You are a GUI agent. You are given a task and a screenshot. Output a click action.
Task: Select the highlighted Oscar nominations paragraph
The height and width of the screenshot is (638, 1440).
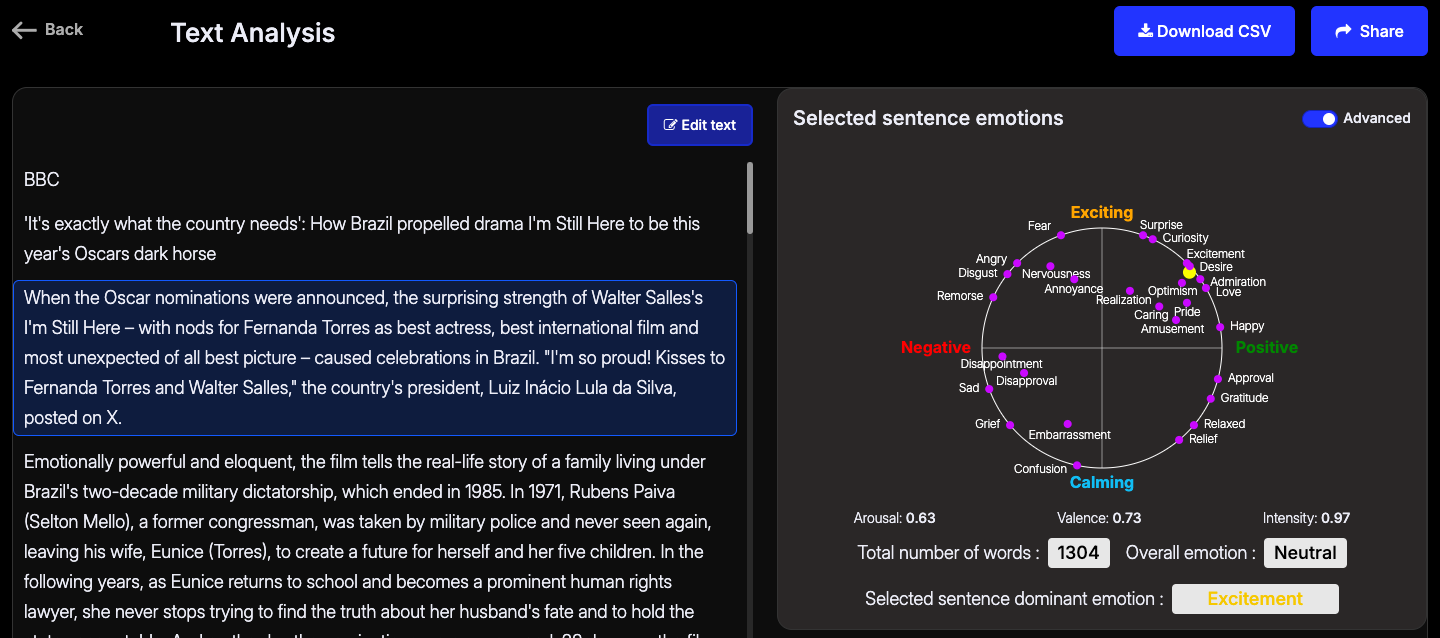click(x=375, y=358)
